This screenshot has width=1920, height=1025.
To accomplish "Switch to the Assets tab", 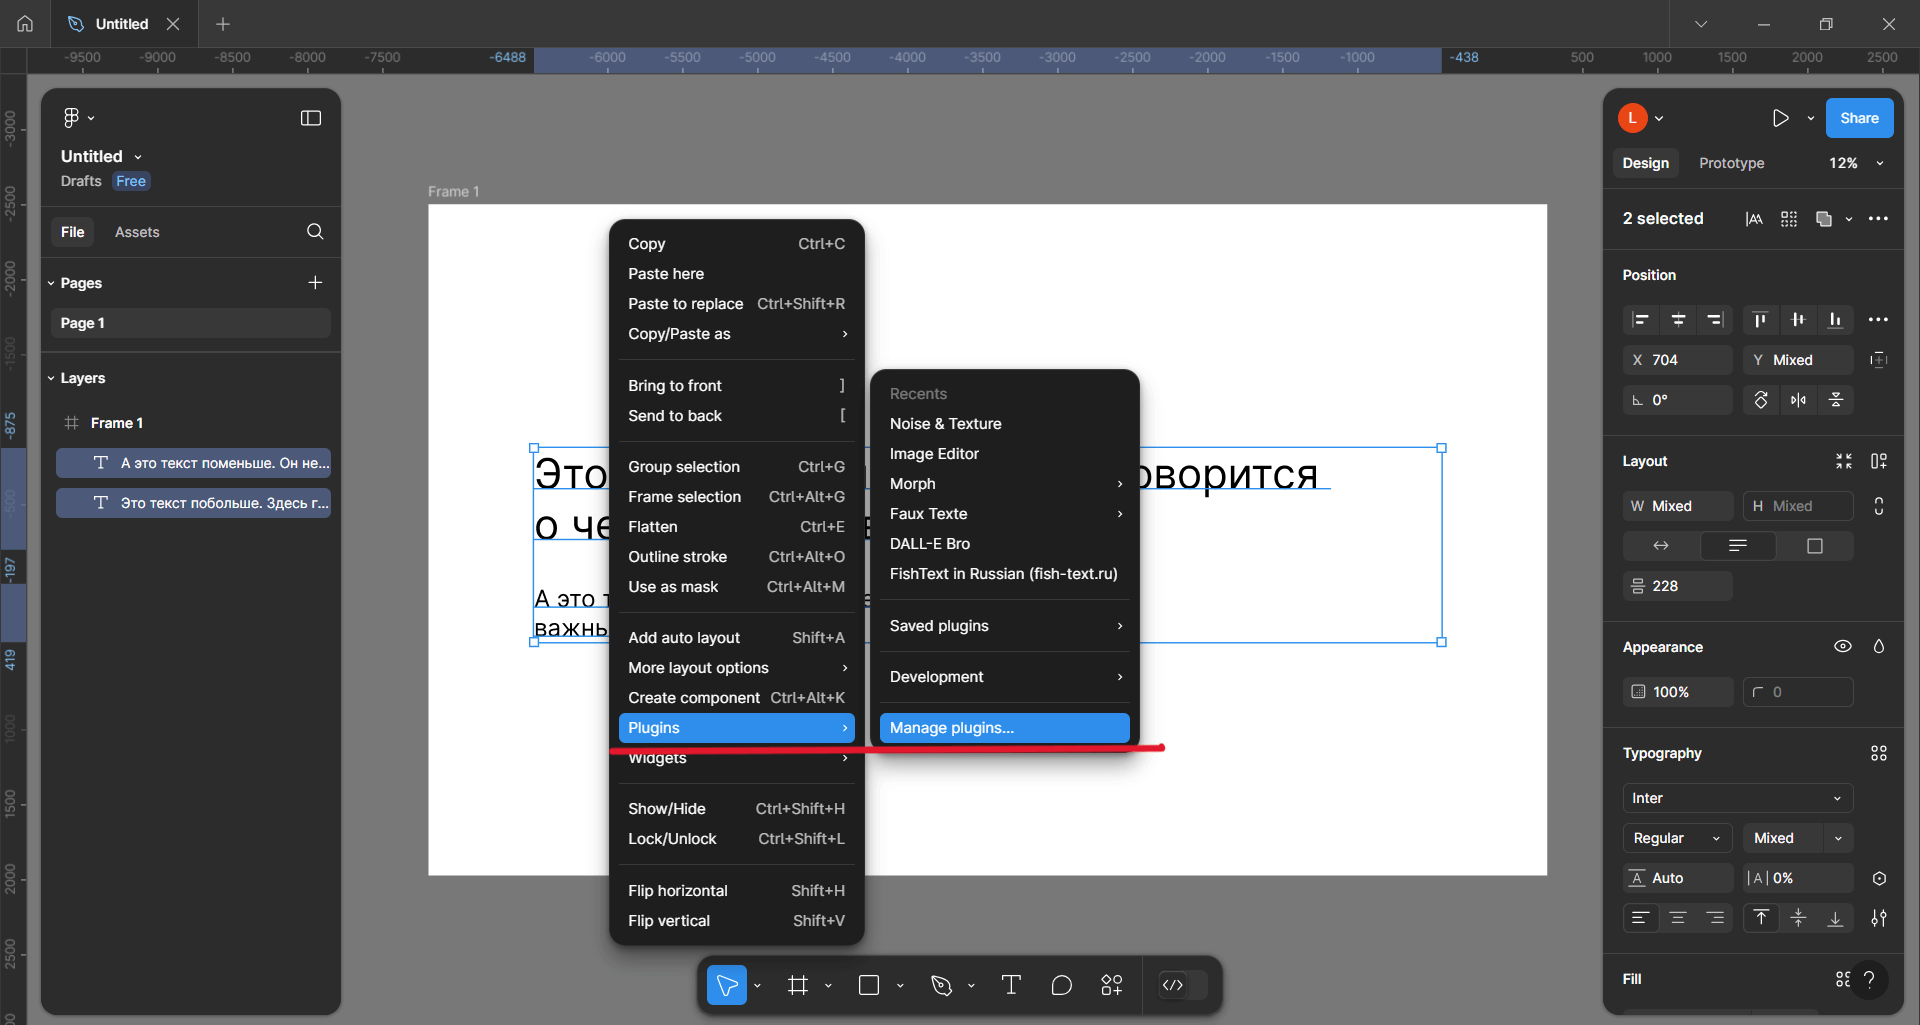I will 137,232.
